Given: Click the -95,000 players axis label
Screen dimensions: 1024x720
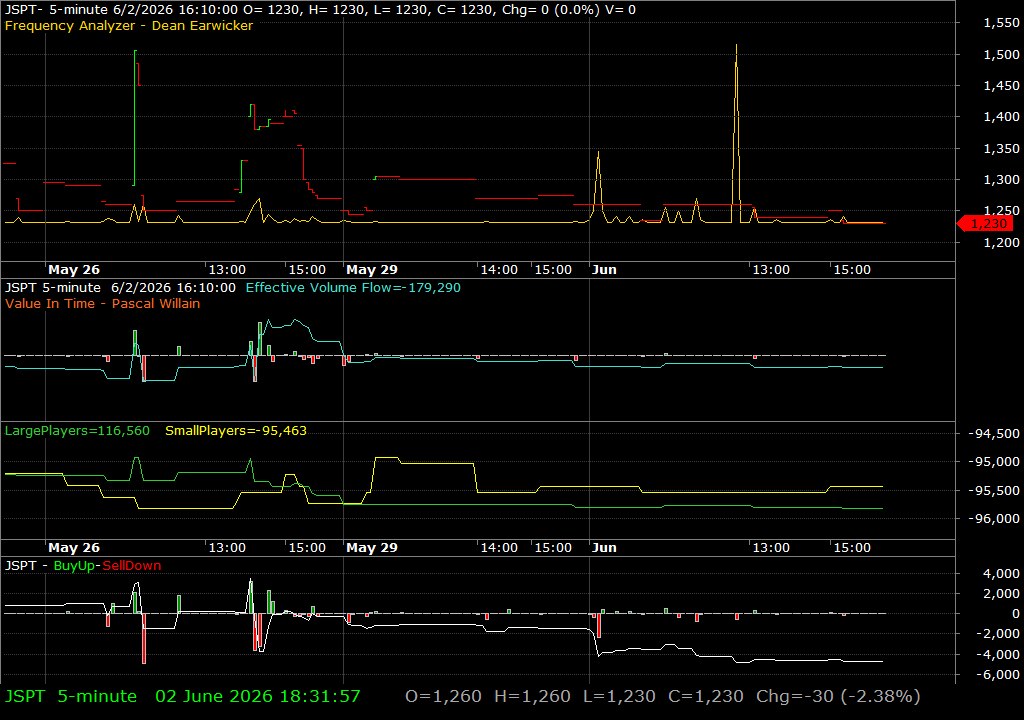Looking at the screenshot, I should 993,462.
